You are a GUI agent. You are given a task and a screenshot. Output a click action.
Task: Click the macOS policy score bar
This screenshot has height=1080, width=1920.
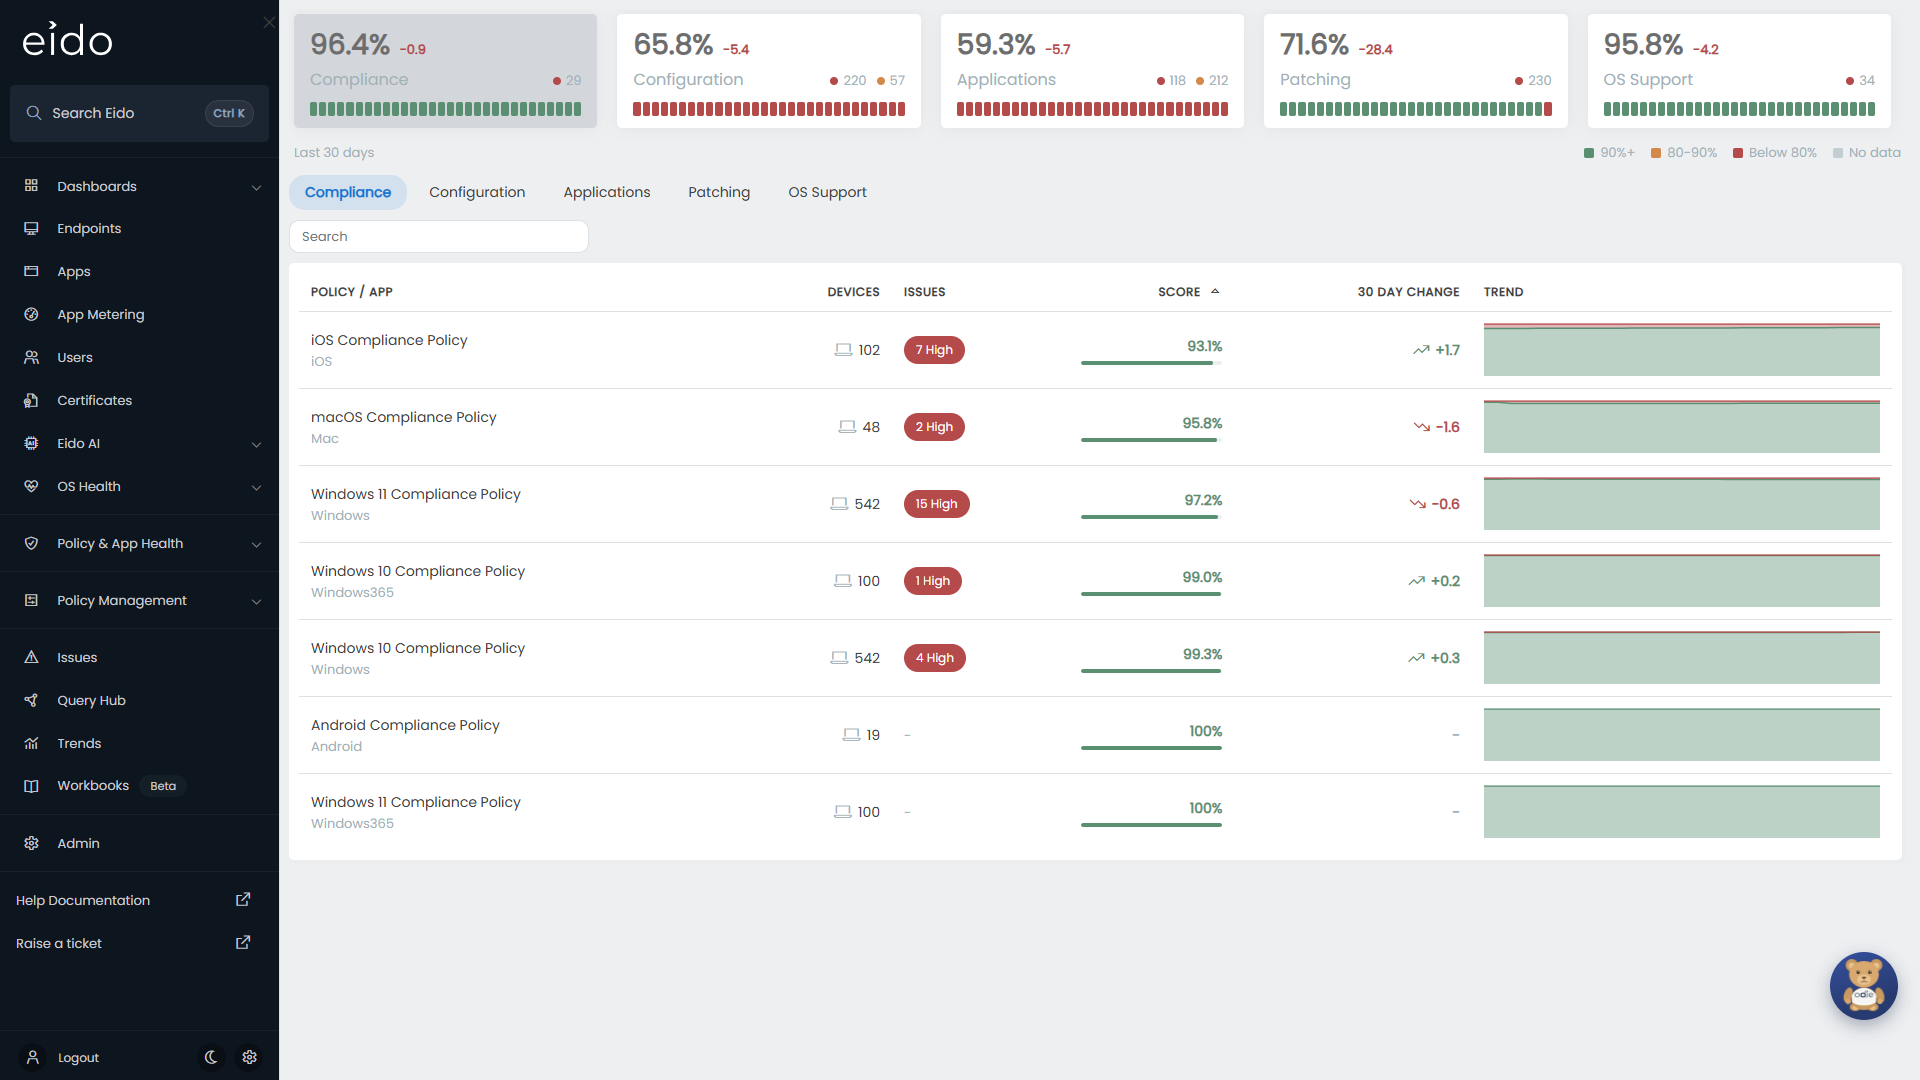click(1151, 440)
